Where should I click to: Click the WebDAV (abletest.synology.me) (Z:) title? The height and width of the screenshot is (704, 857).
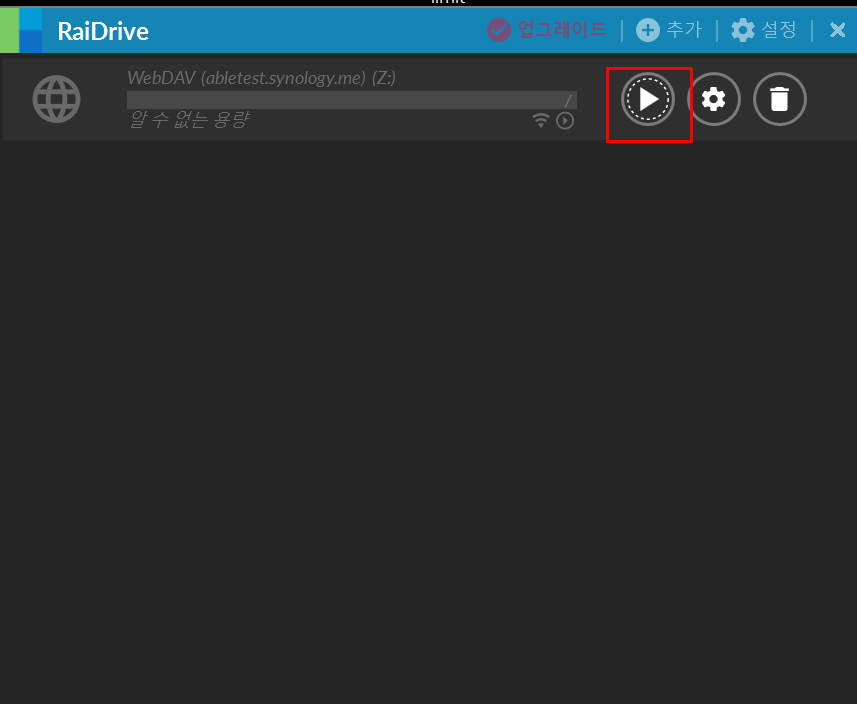[261, 78]
